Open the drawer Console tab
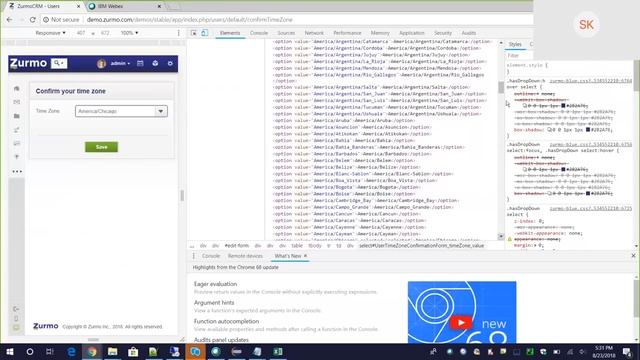Screen dimensions: 640x360 tap(211, 256)
